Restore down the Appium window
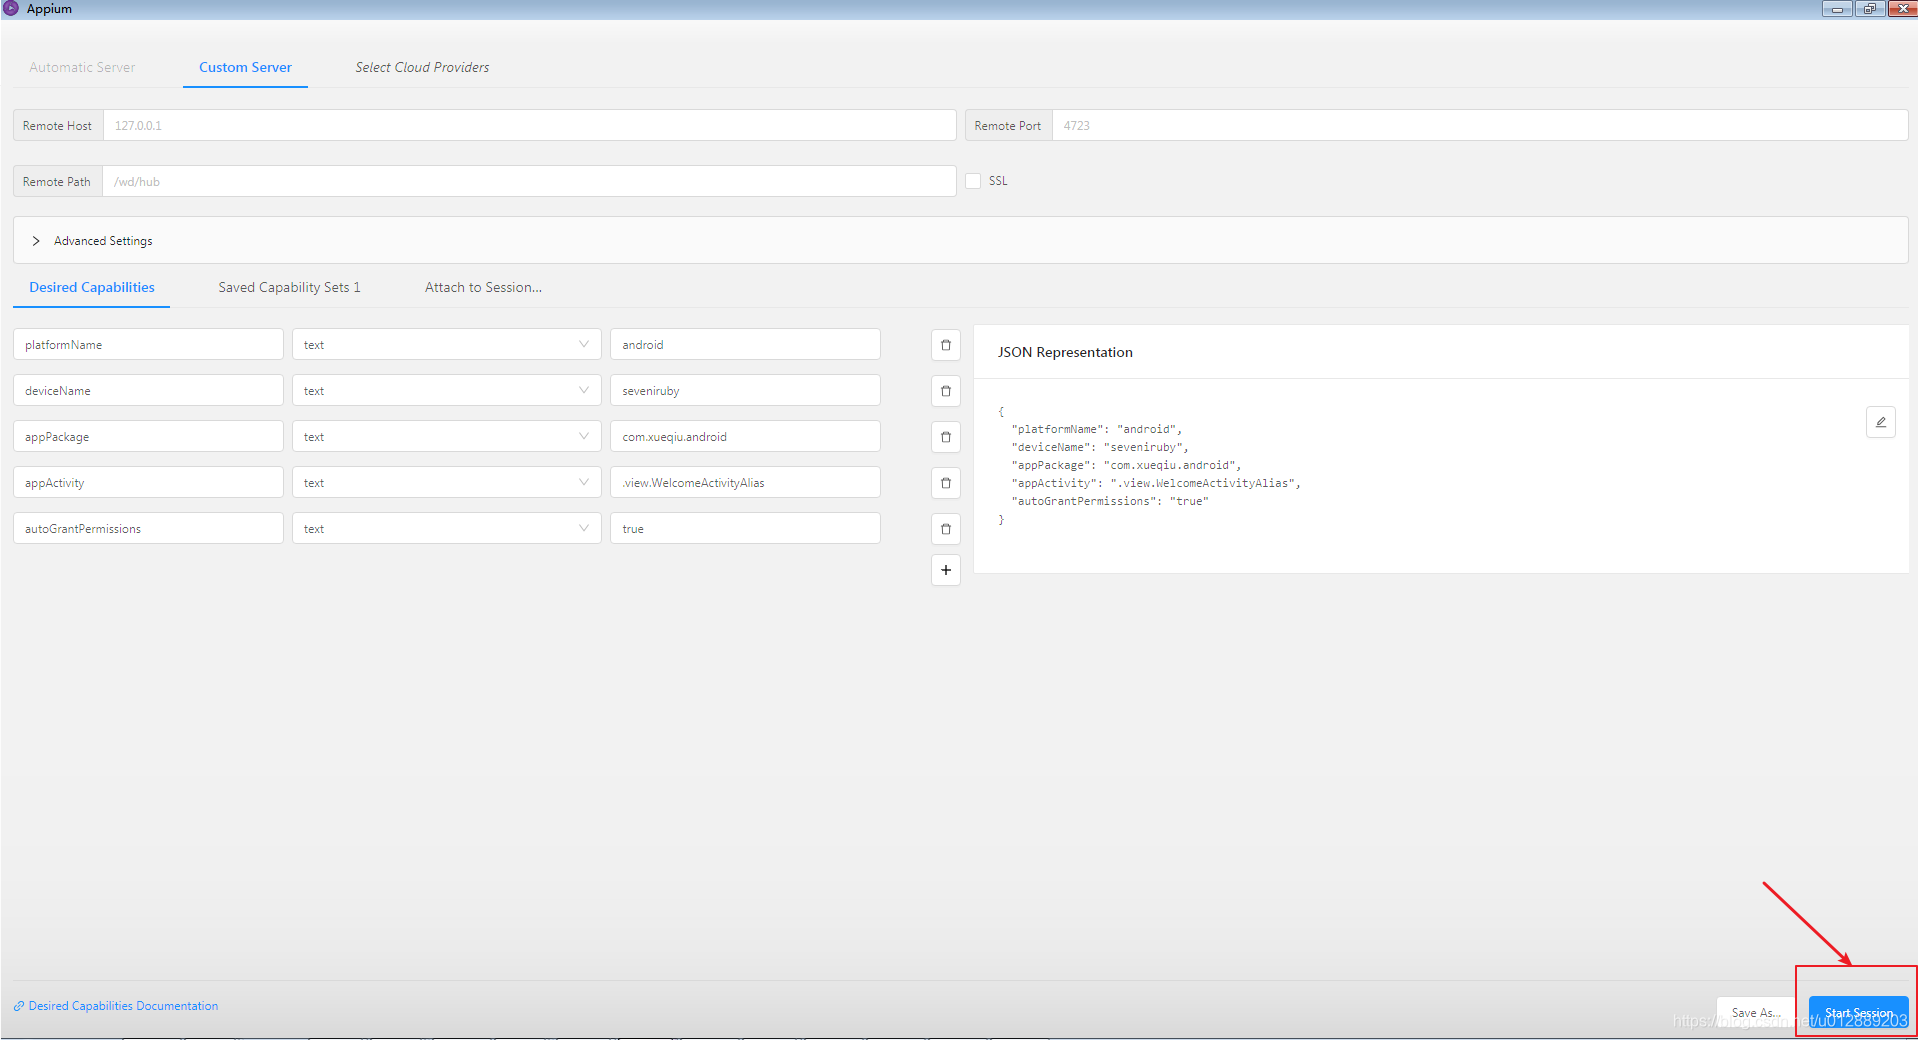Screen dimensions: 1918x1040 point(1869,8)
